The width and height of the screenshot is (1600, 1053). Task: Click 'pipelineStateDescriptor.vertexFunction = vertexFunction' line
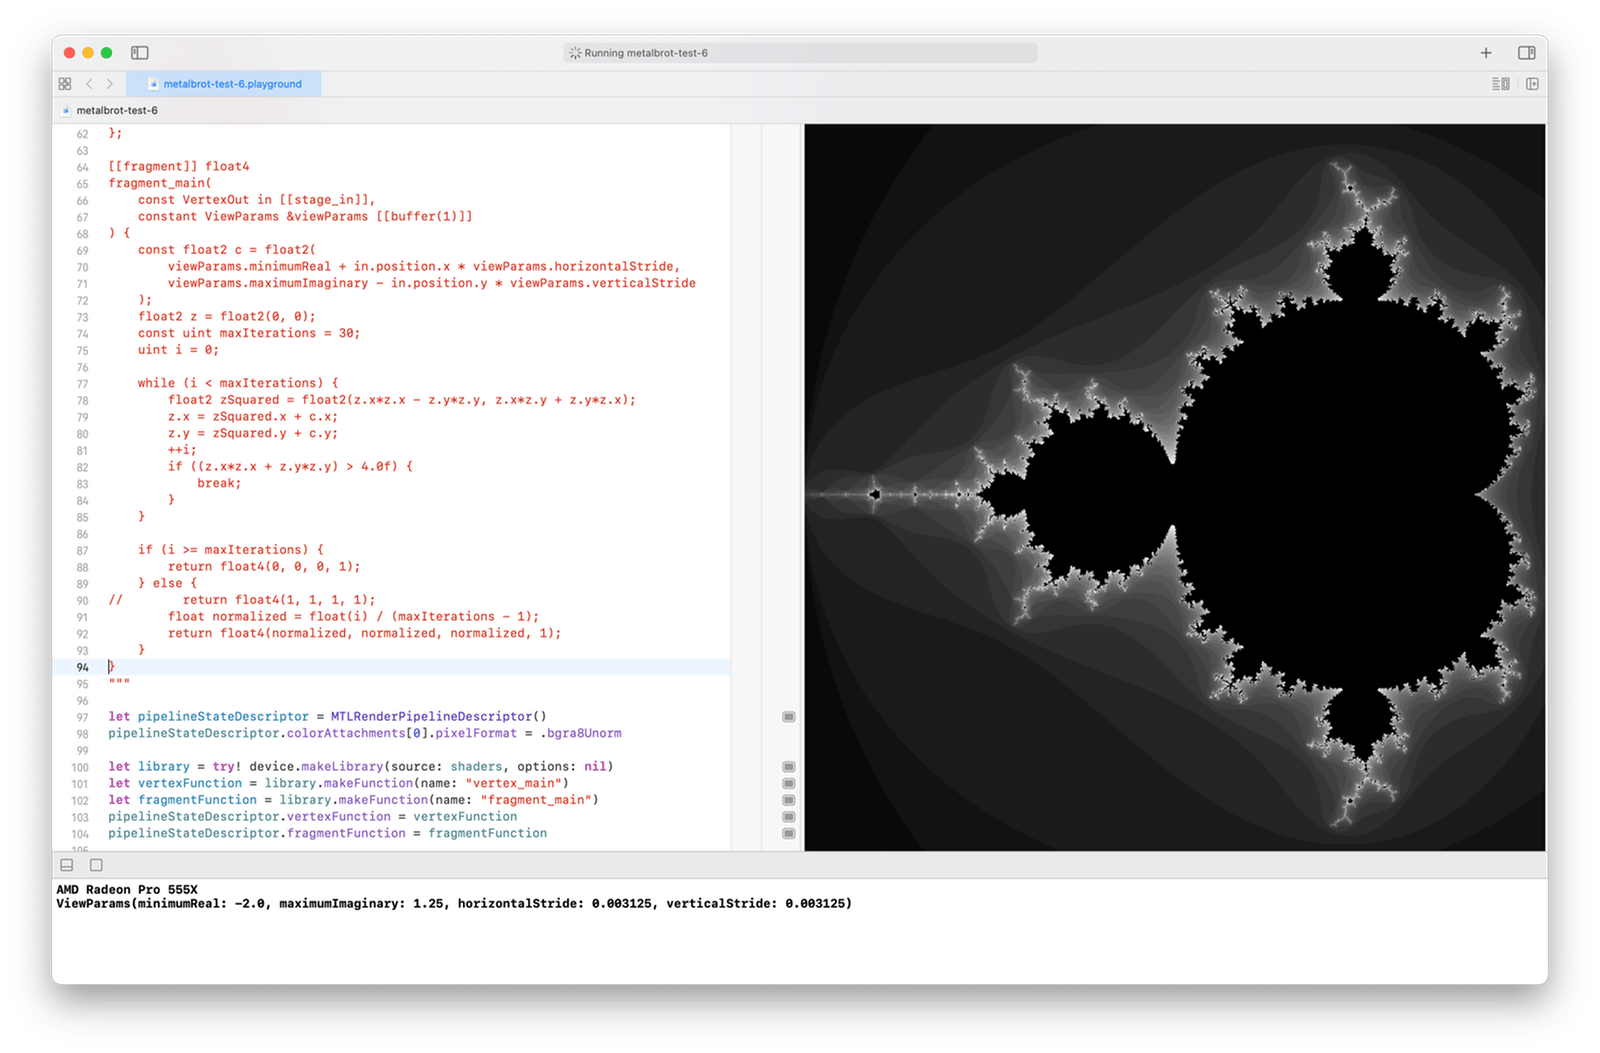click(313, 817)
